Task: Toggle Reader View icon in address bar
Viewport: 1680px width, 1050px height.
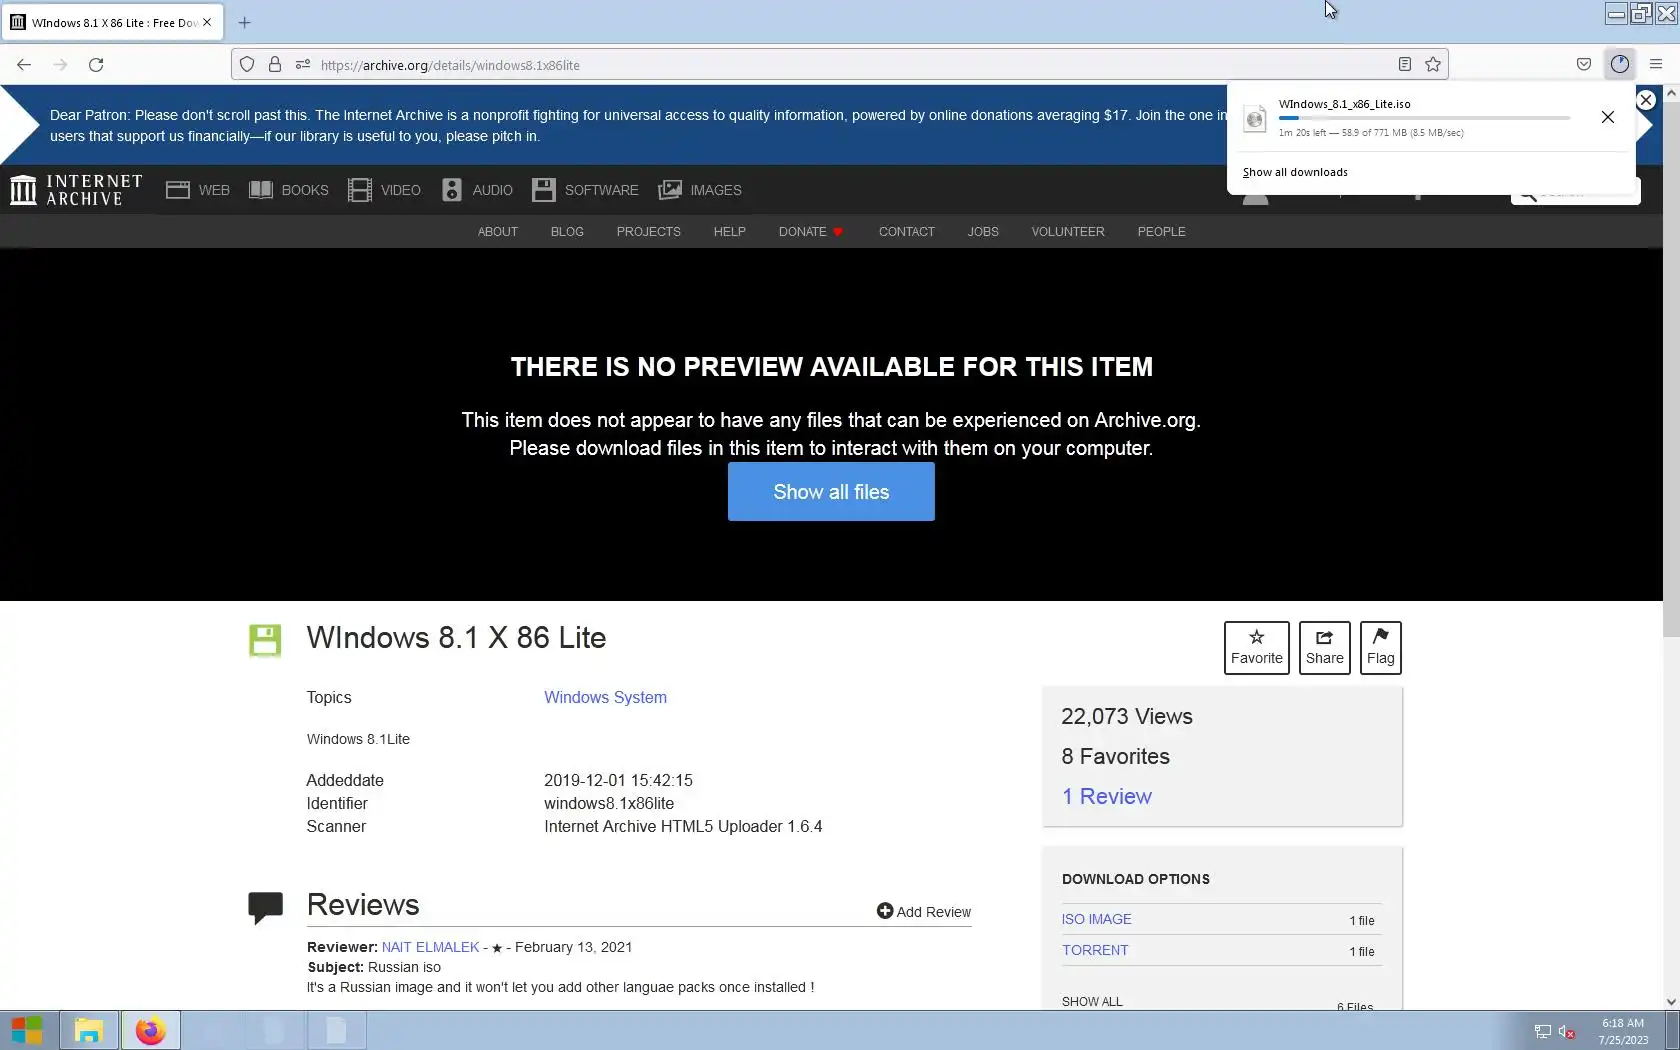Action: pyautogui.click(x=1405, y=65)
